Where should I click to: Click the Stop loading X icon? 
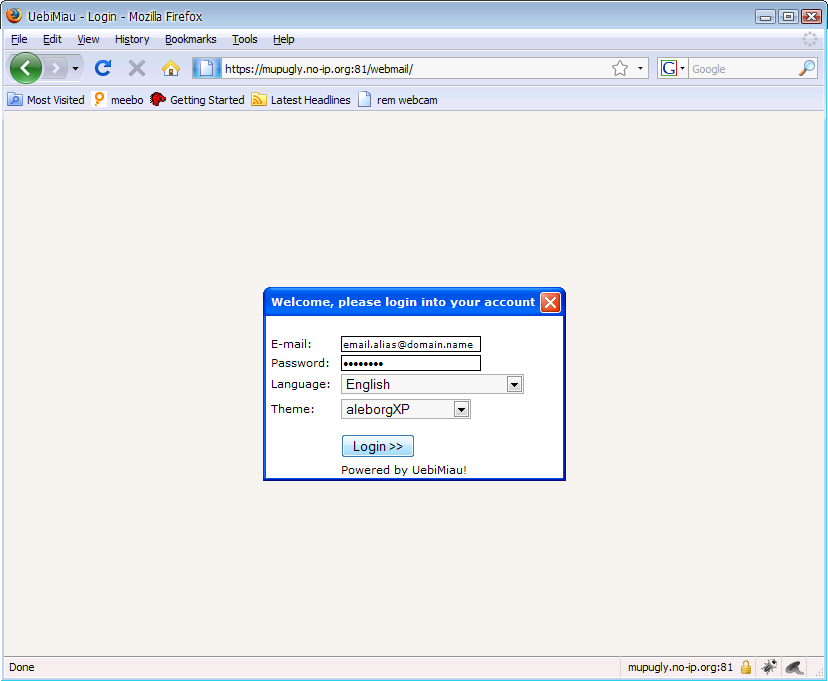(x=137, y=68)
